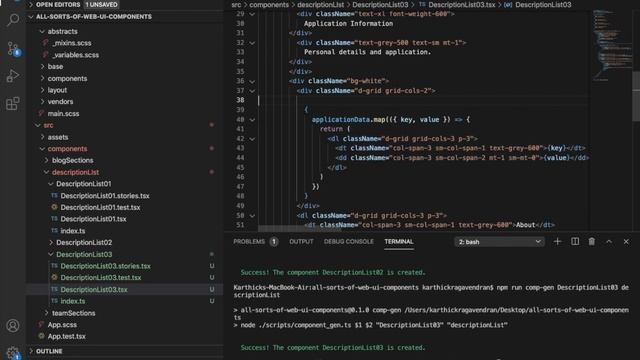Collapse the descriptionList folder
Screen dimensions: 640x360
[x=75, y=172]
